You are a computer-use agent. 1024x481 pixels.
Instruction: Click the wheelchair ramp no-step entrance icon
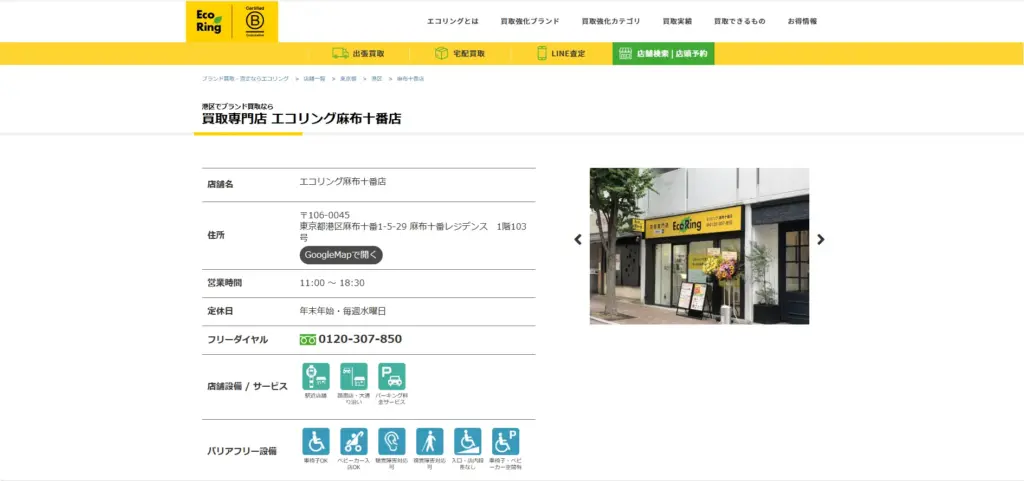467,442
